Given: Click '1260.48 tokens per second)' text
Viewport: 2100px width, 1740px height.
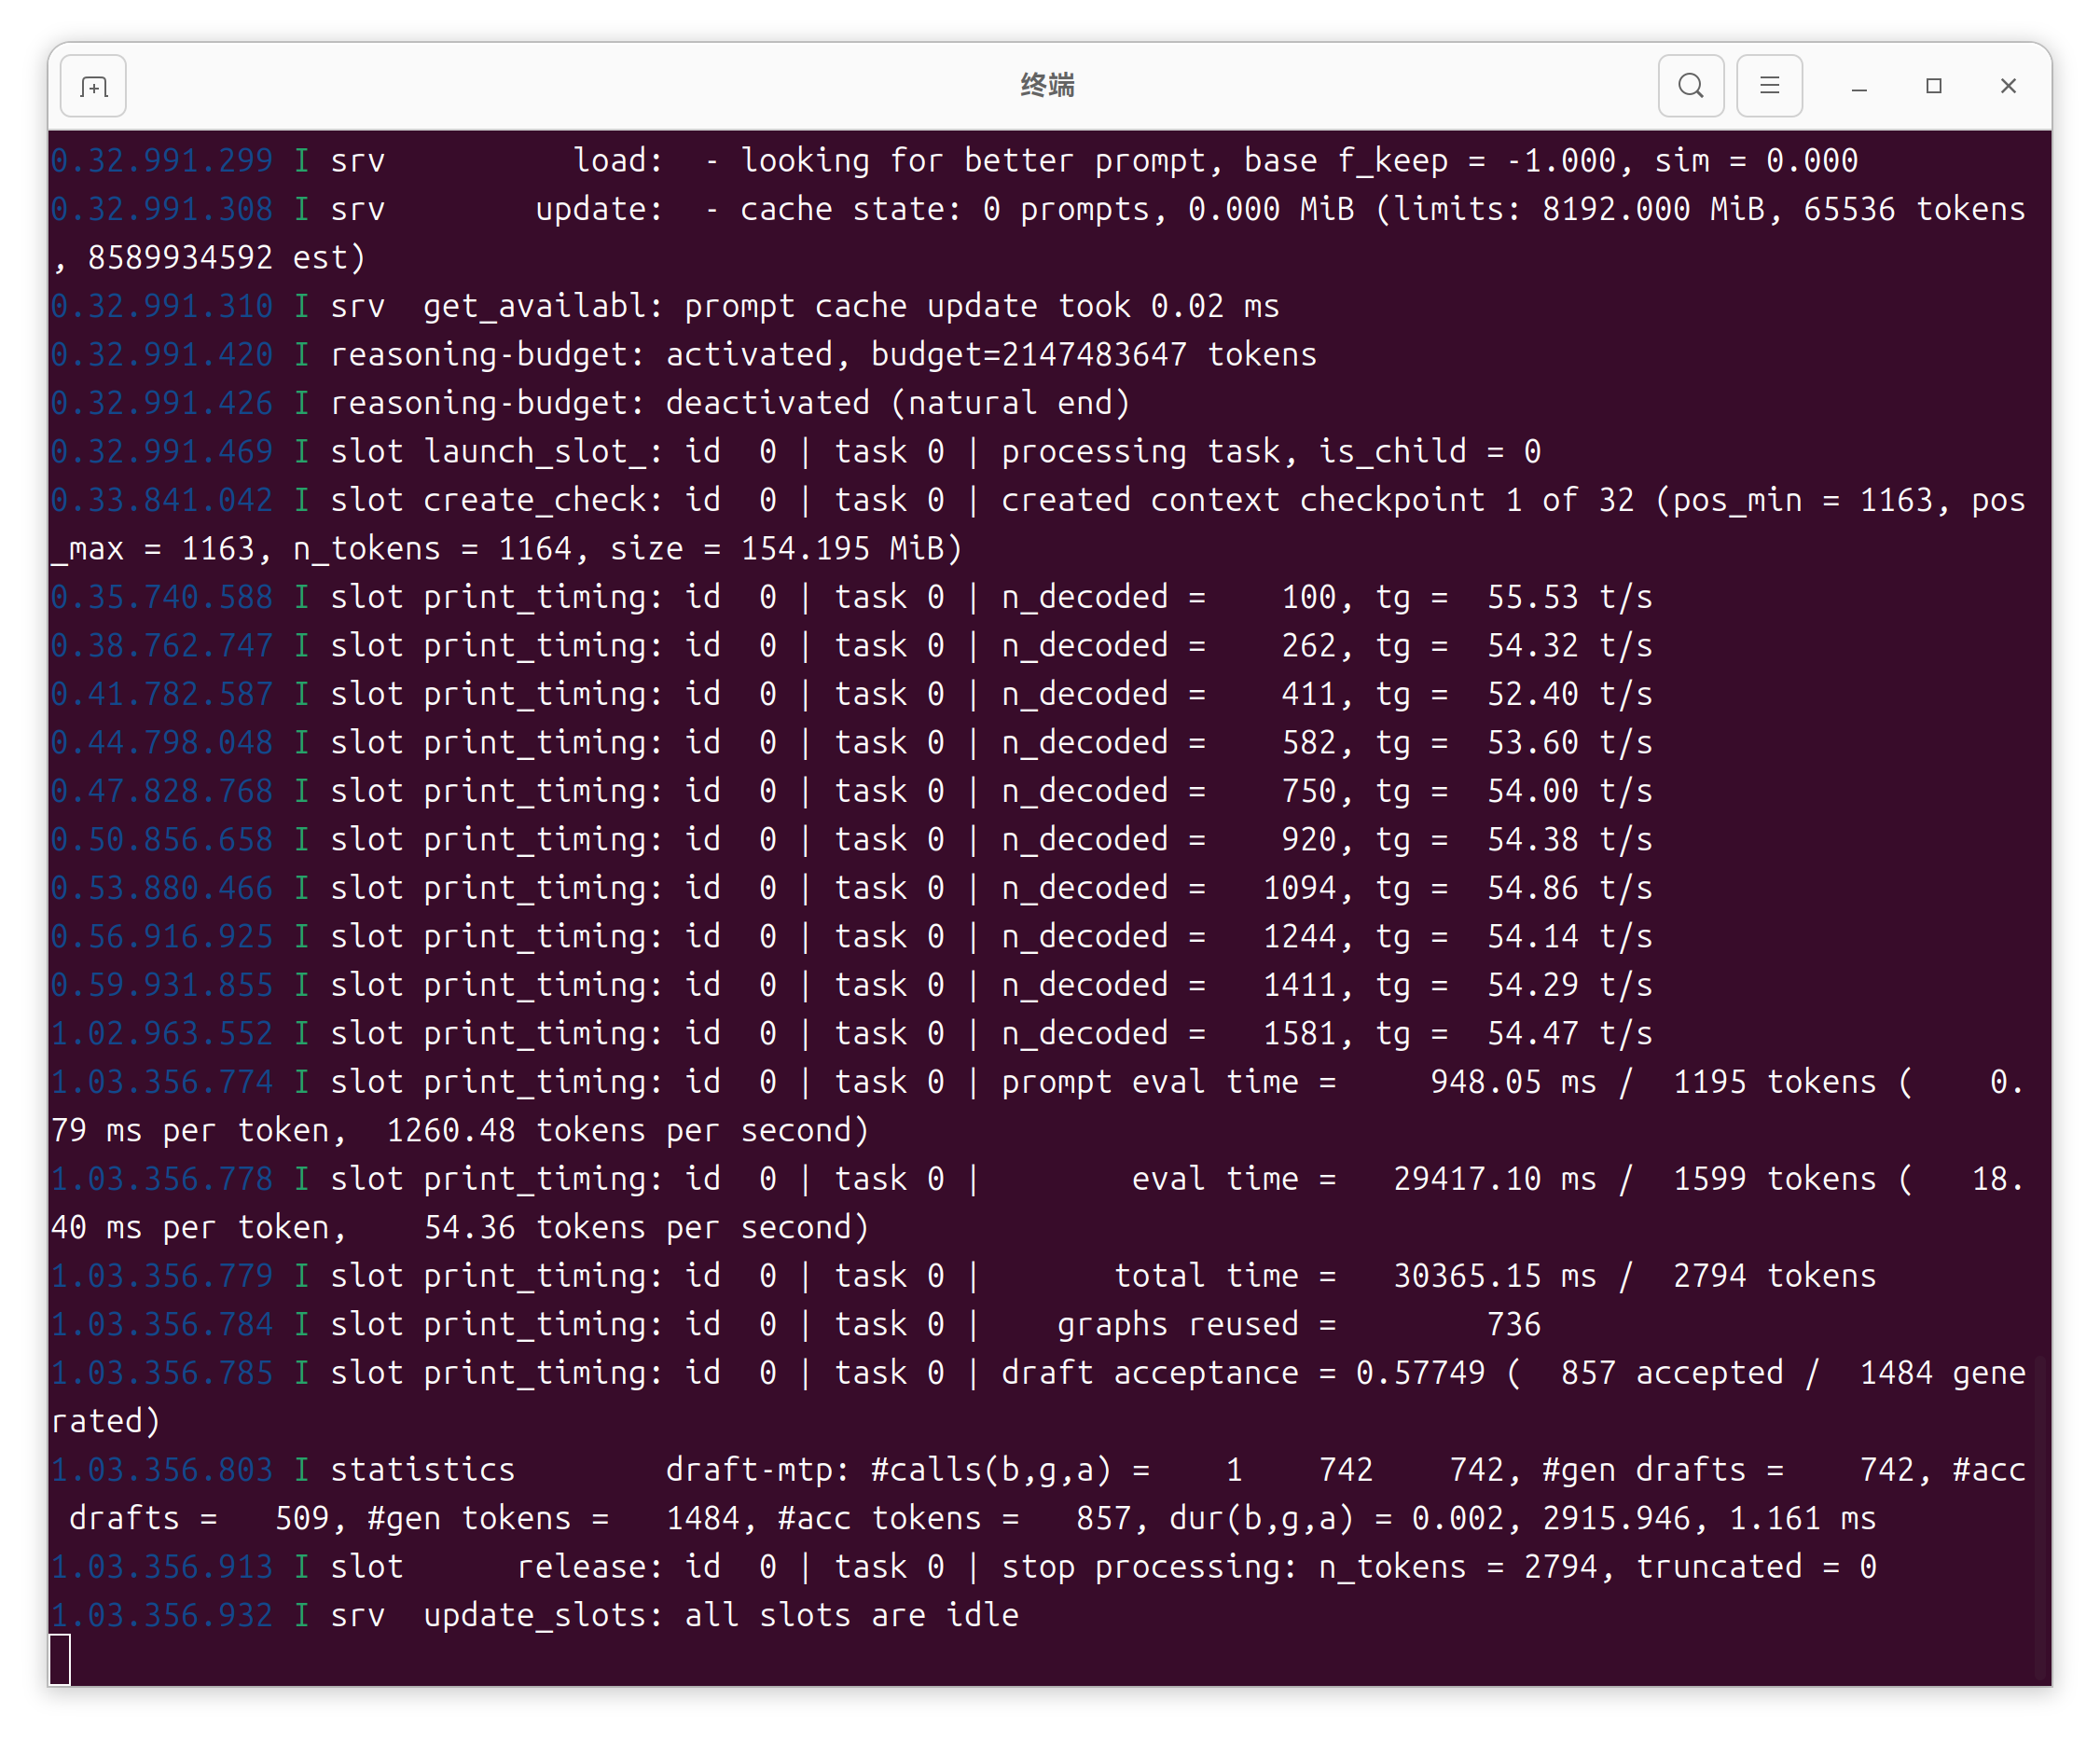Looking at the screenshot, I should [628, 1131].
